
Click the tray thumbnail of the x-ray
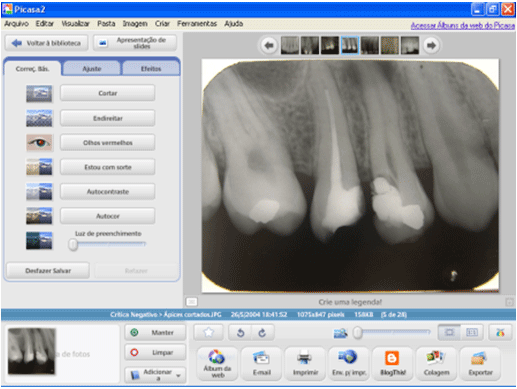point(32,351)
